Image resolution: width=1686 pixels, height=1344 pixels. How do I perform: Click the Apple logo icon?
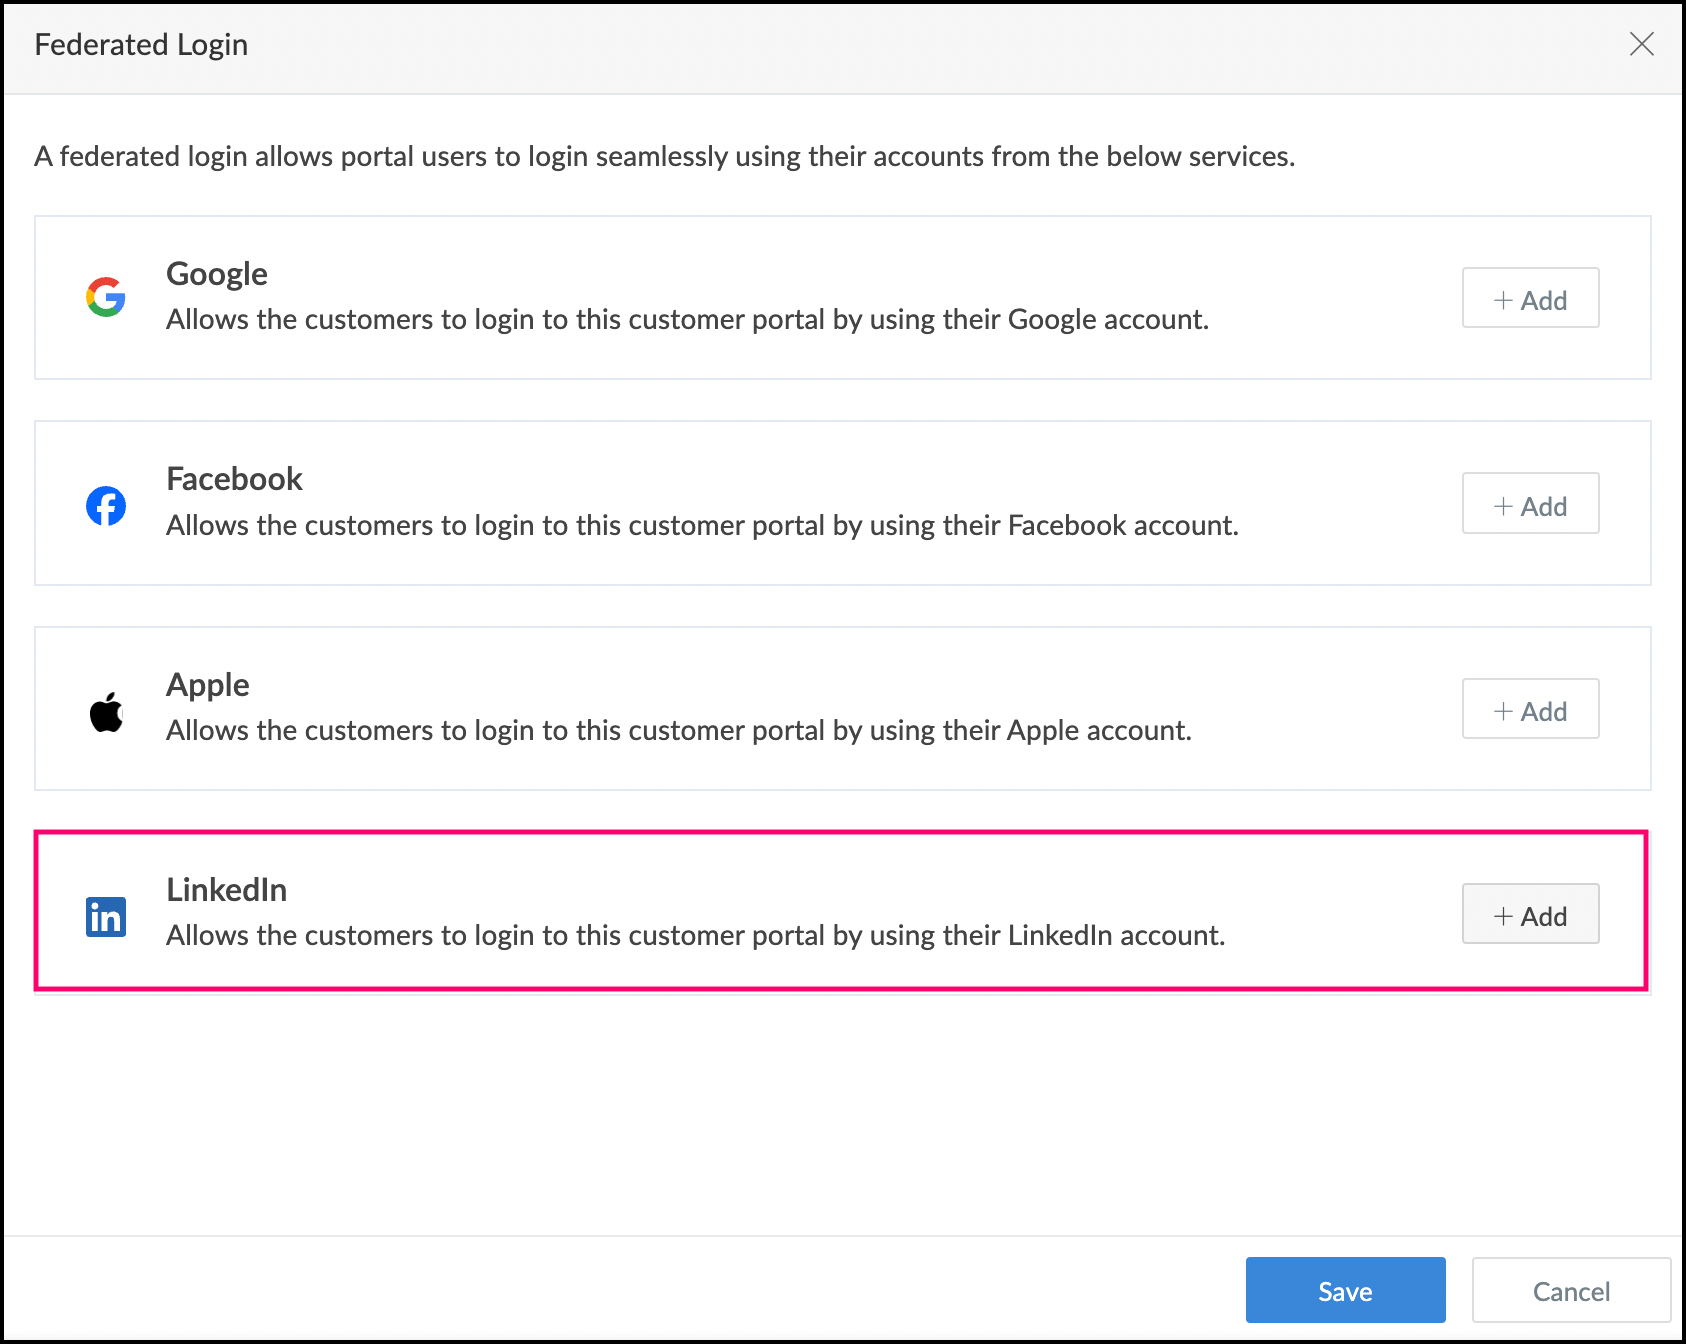click(x=106, y=712)
